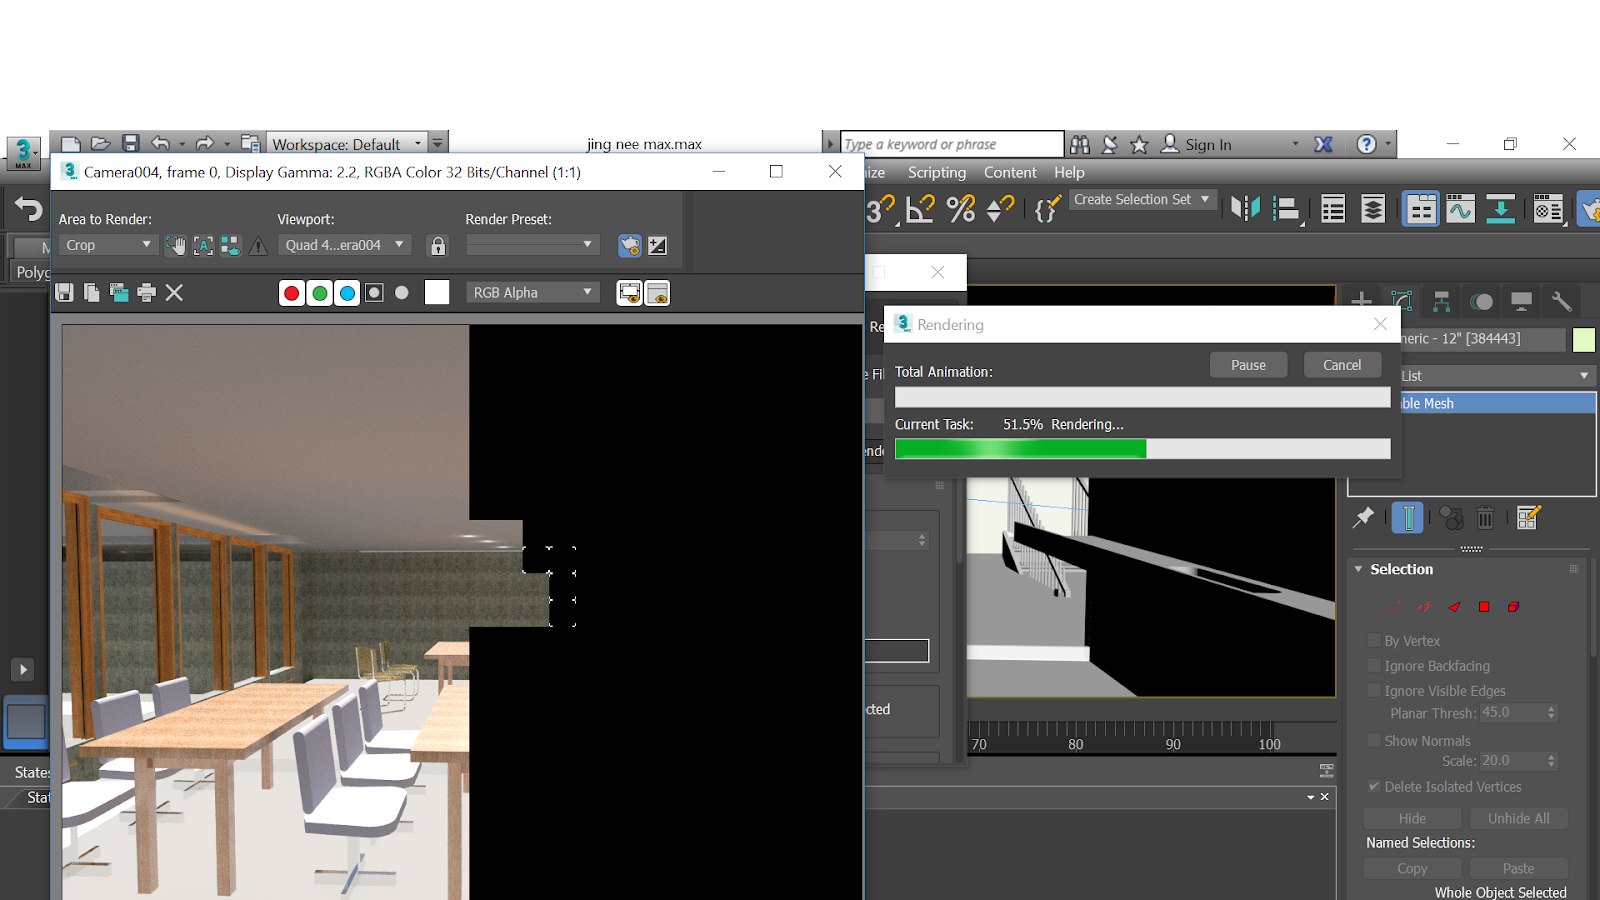Cancel the rendering
The height and width of the screenshot is (900, 1600).
[x=1342, y=365]
